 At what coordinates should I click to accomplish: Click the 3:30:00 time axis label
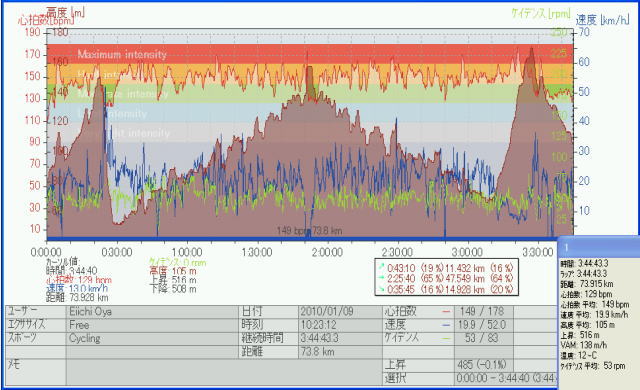click(x=538, y=252)
